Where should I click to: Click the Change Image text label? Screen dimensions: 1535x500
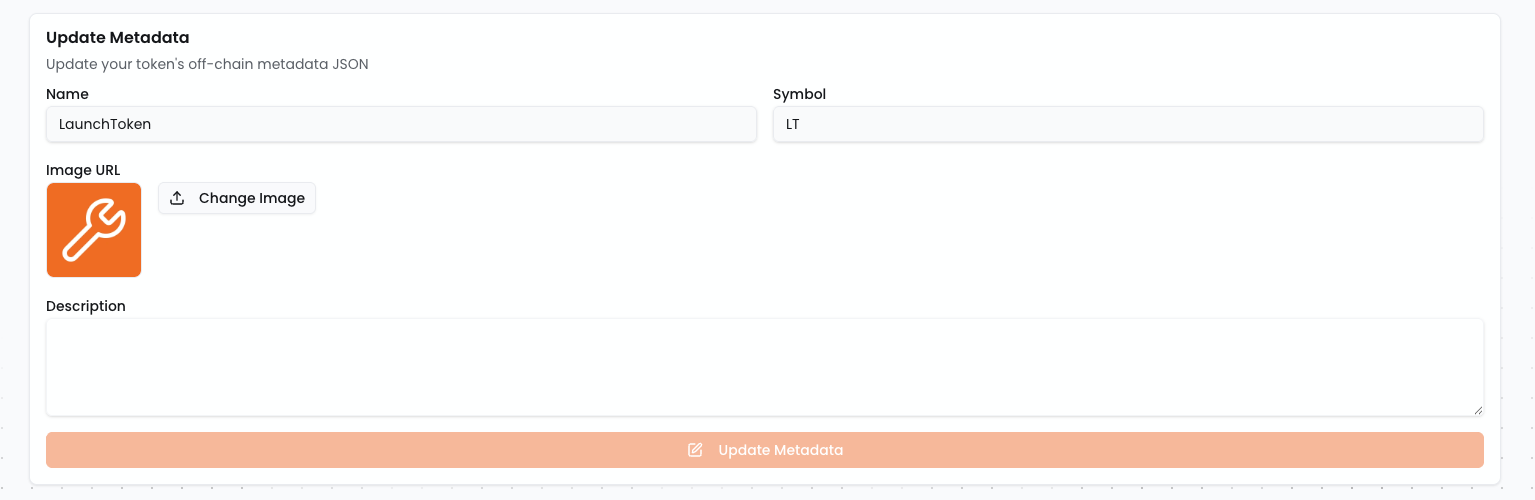252,198
